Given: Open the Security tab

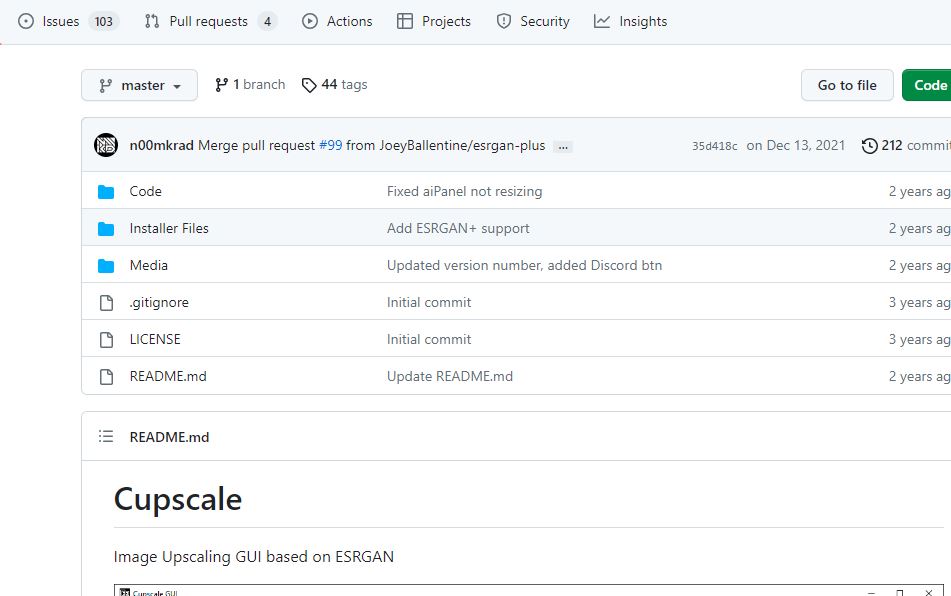Looking at the screenshot, I should pyautogui.click(x=533, y=21).
